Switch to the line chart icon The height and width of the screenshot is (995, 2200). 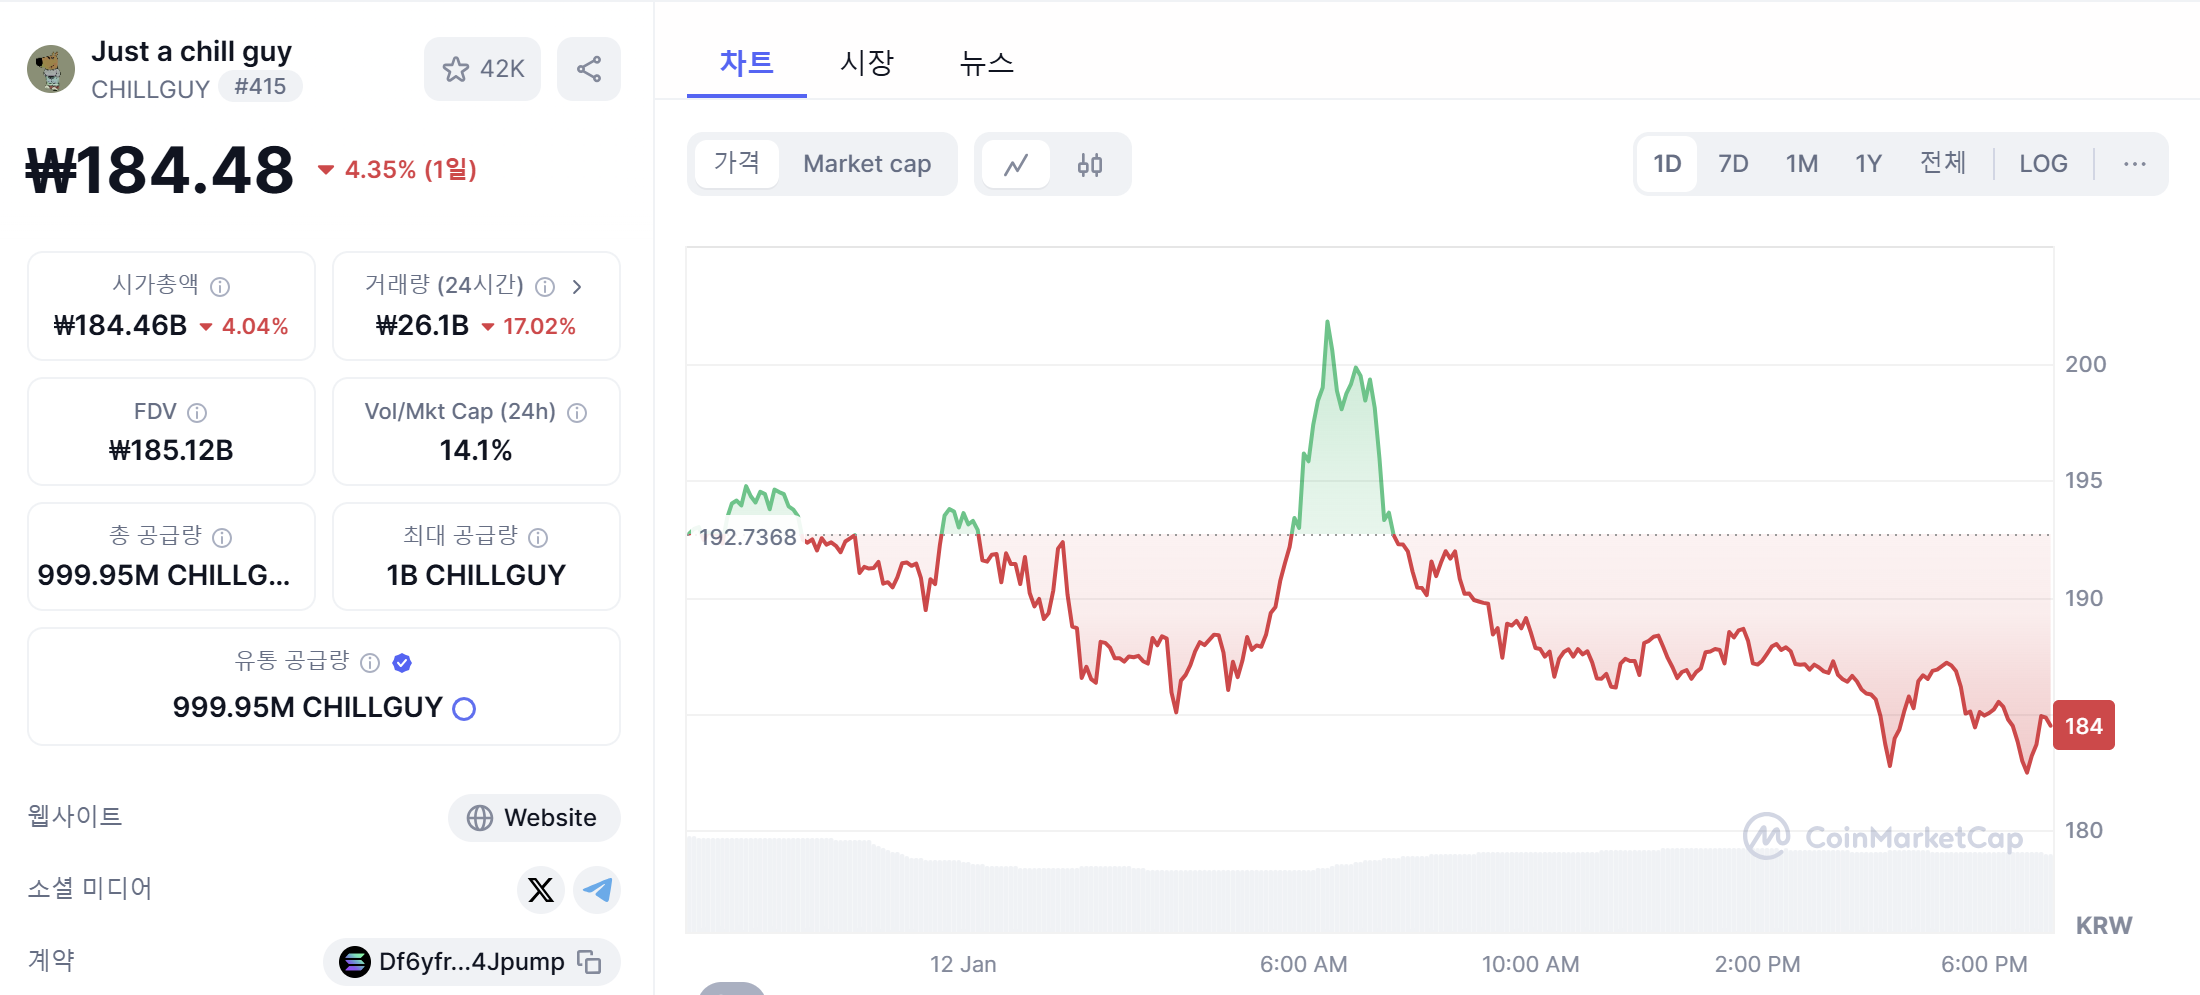(1016, 164)
